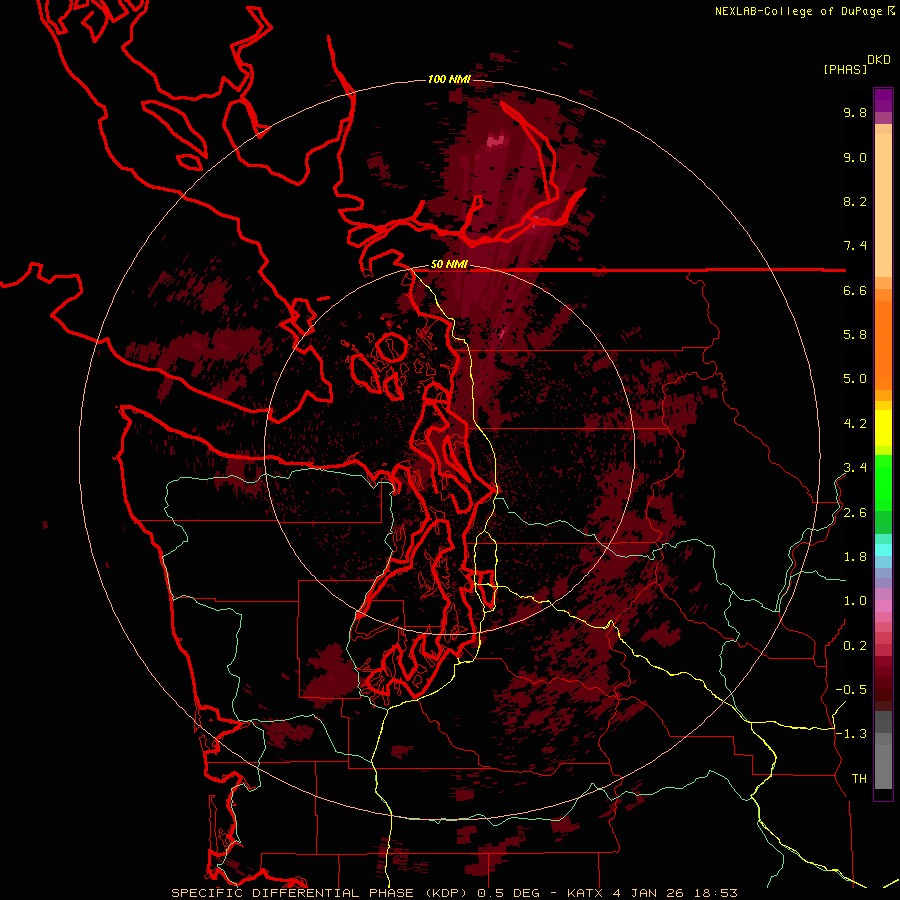Image resolution: width=900 pixels, height=900 pixels.
Task: Click the DKD label above the color scale
Action: tap(879, 60)
